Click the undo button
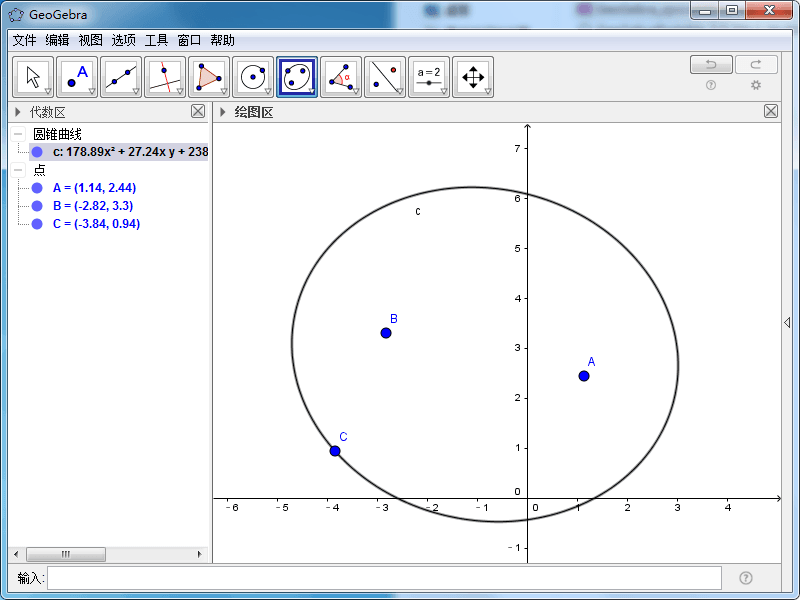This screenshot has width=800, height=600. pos(711,65)
